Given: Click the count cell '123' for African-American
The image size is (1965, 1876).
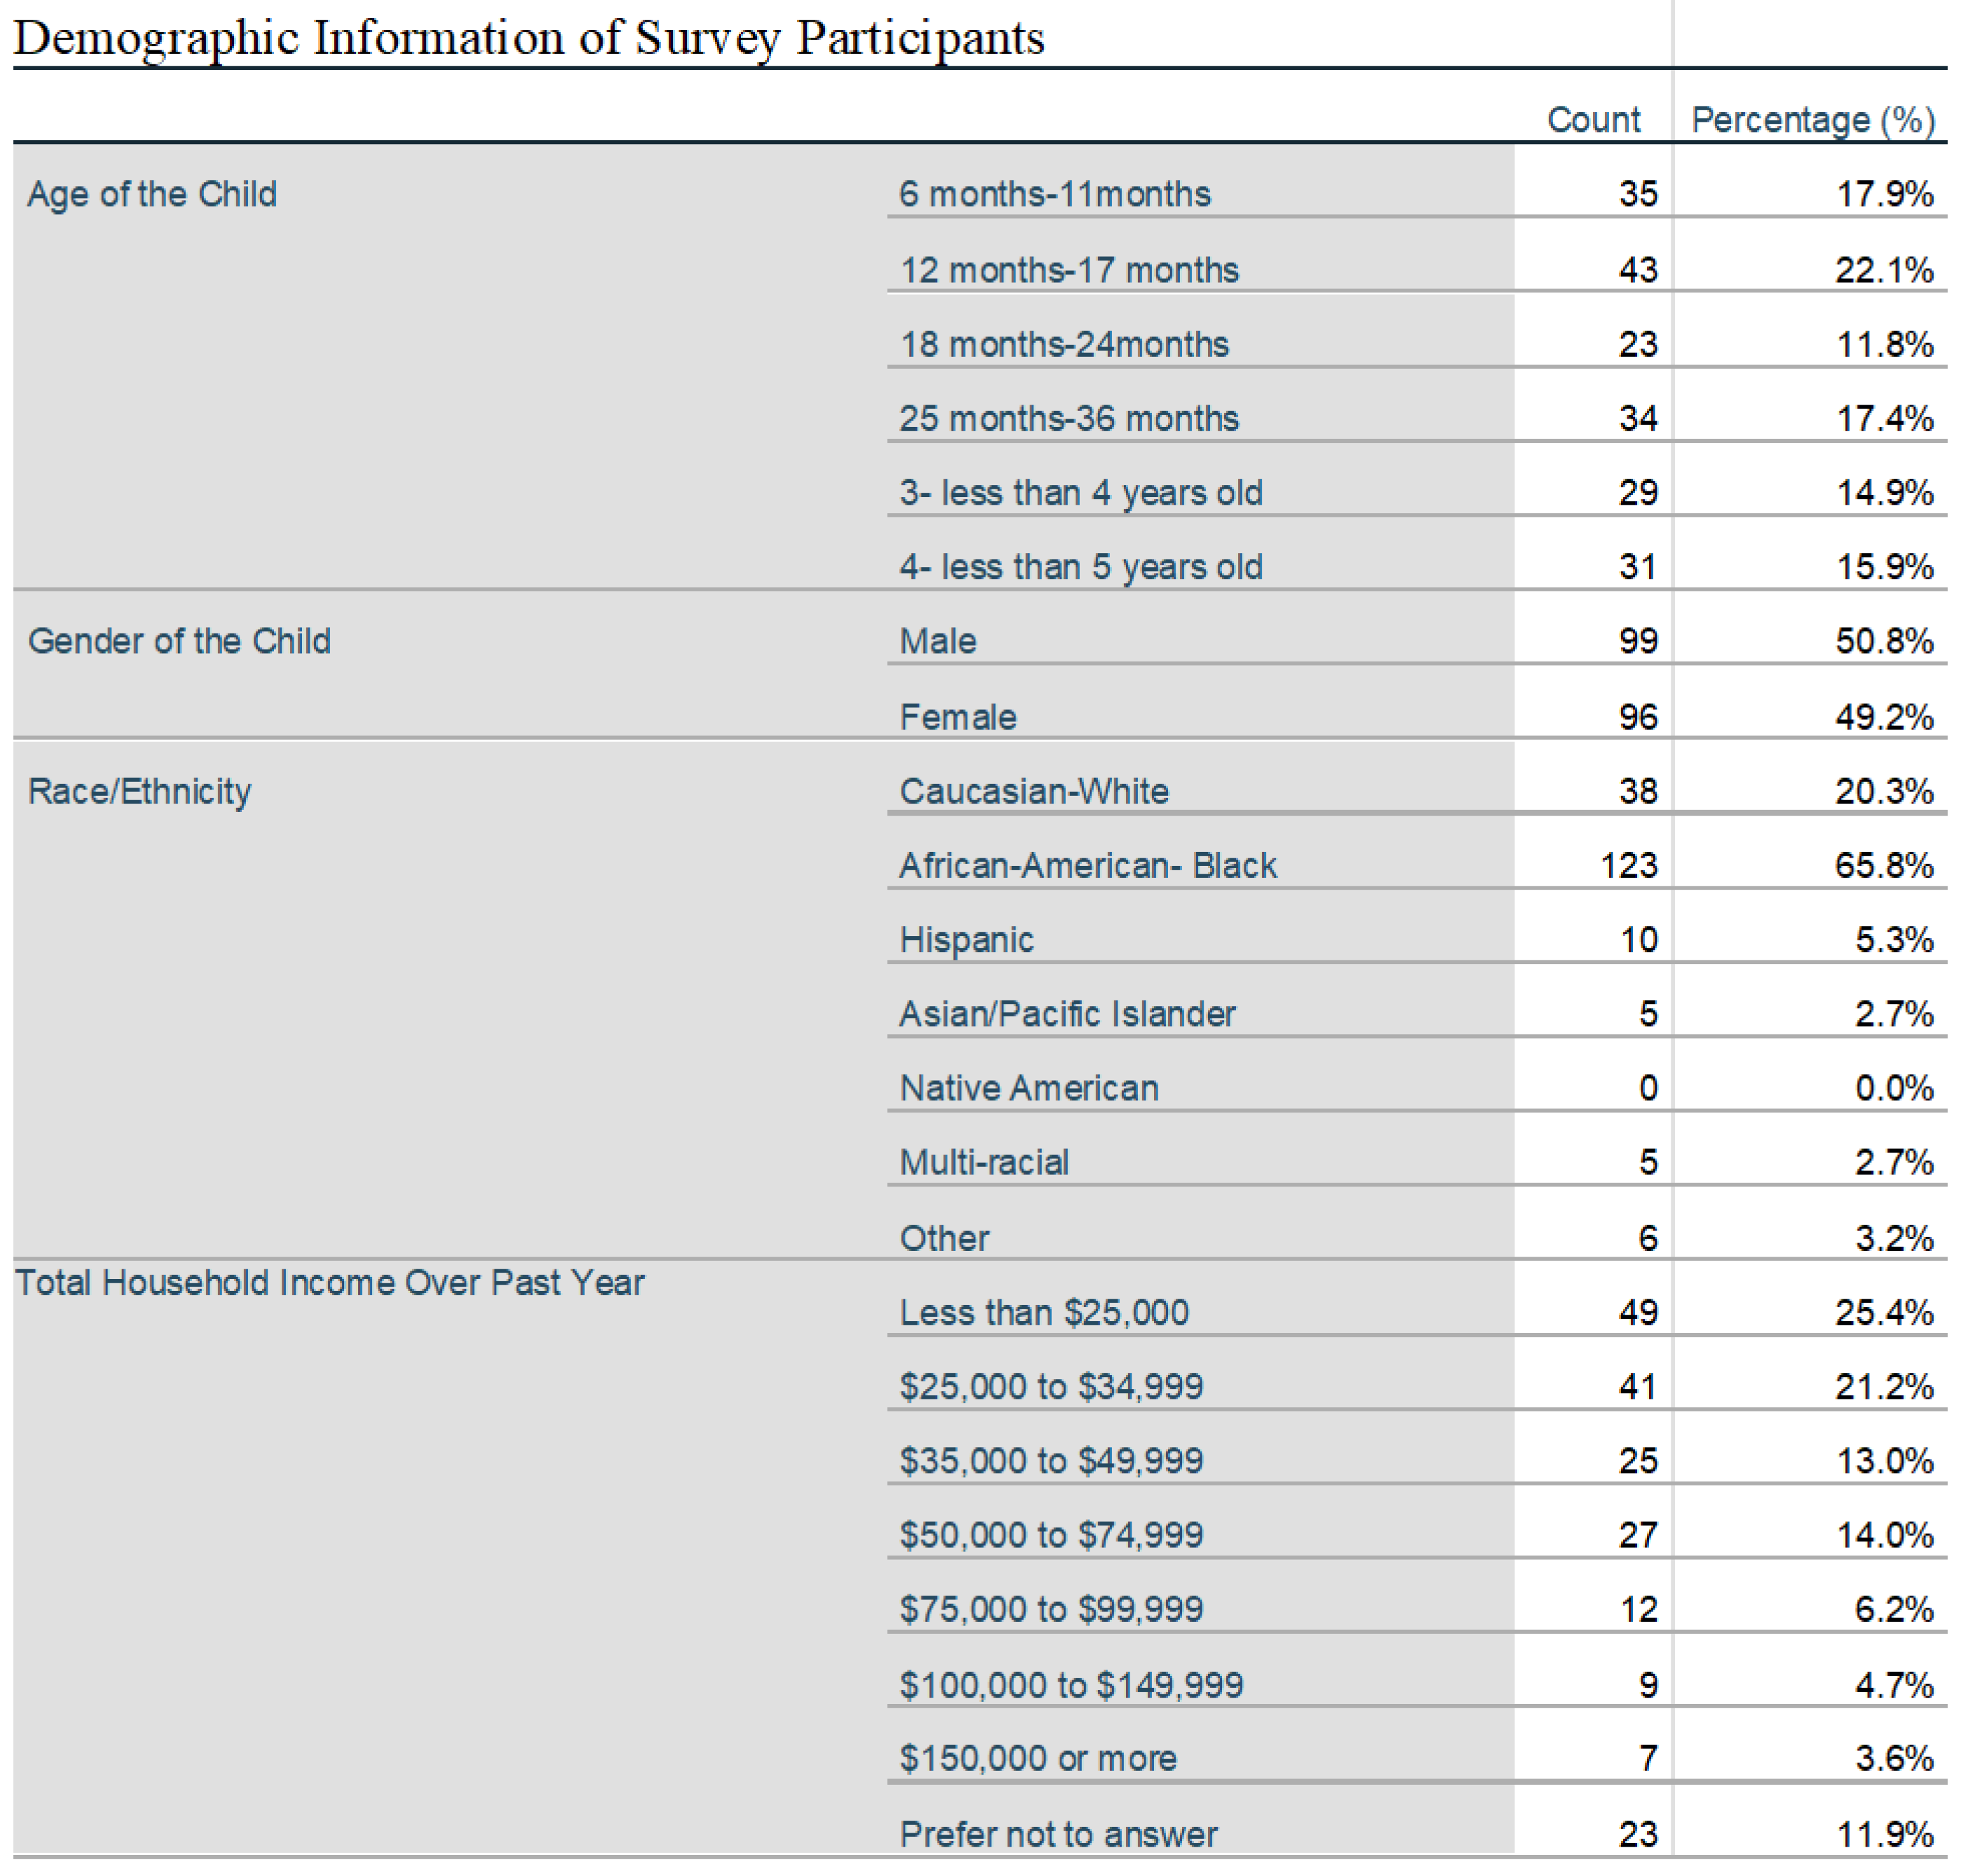Looking at the screenshot, I should coord(1628,865).
